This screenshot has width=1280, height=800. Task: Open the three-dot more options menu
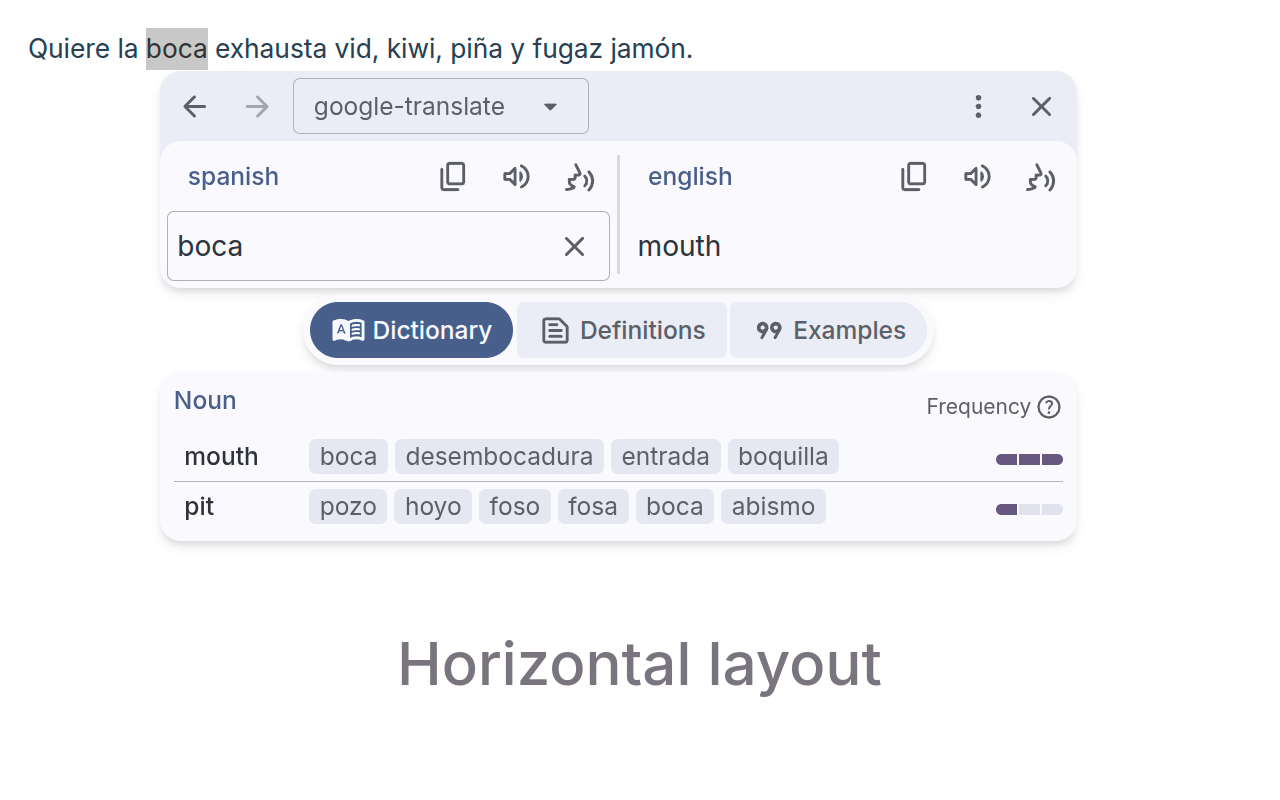(979, 107)
